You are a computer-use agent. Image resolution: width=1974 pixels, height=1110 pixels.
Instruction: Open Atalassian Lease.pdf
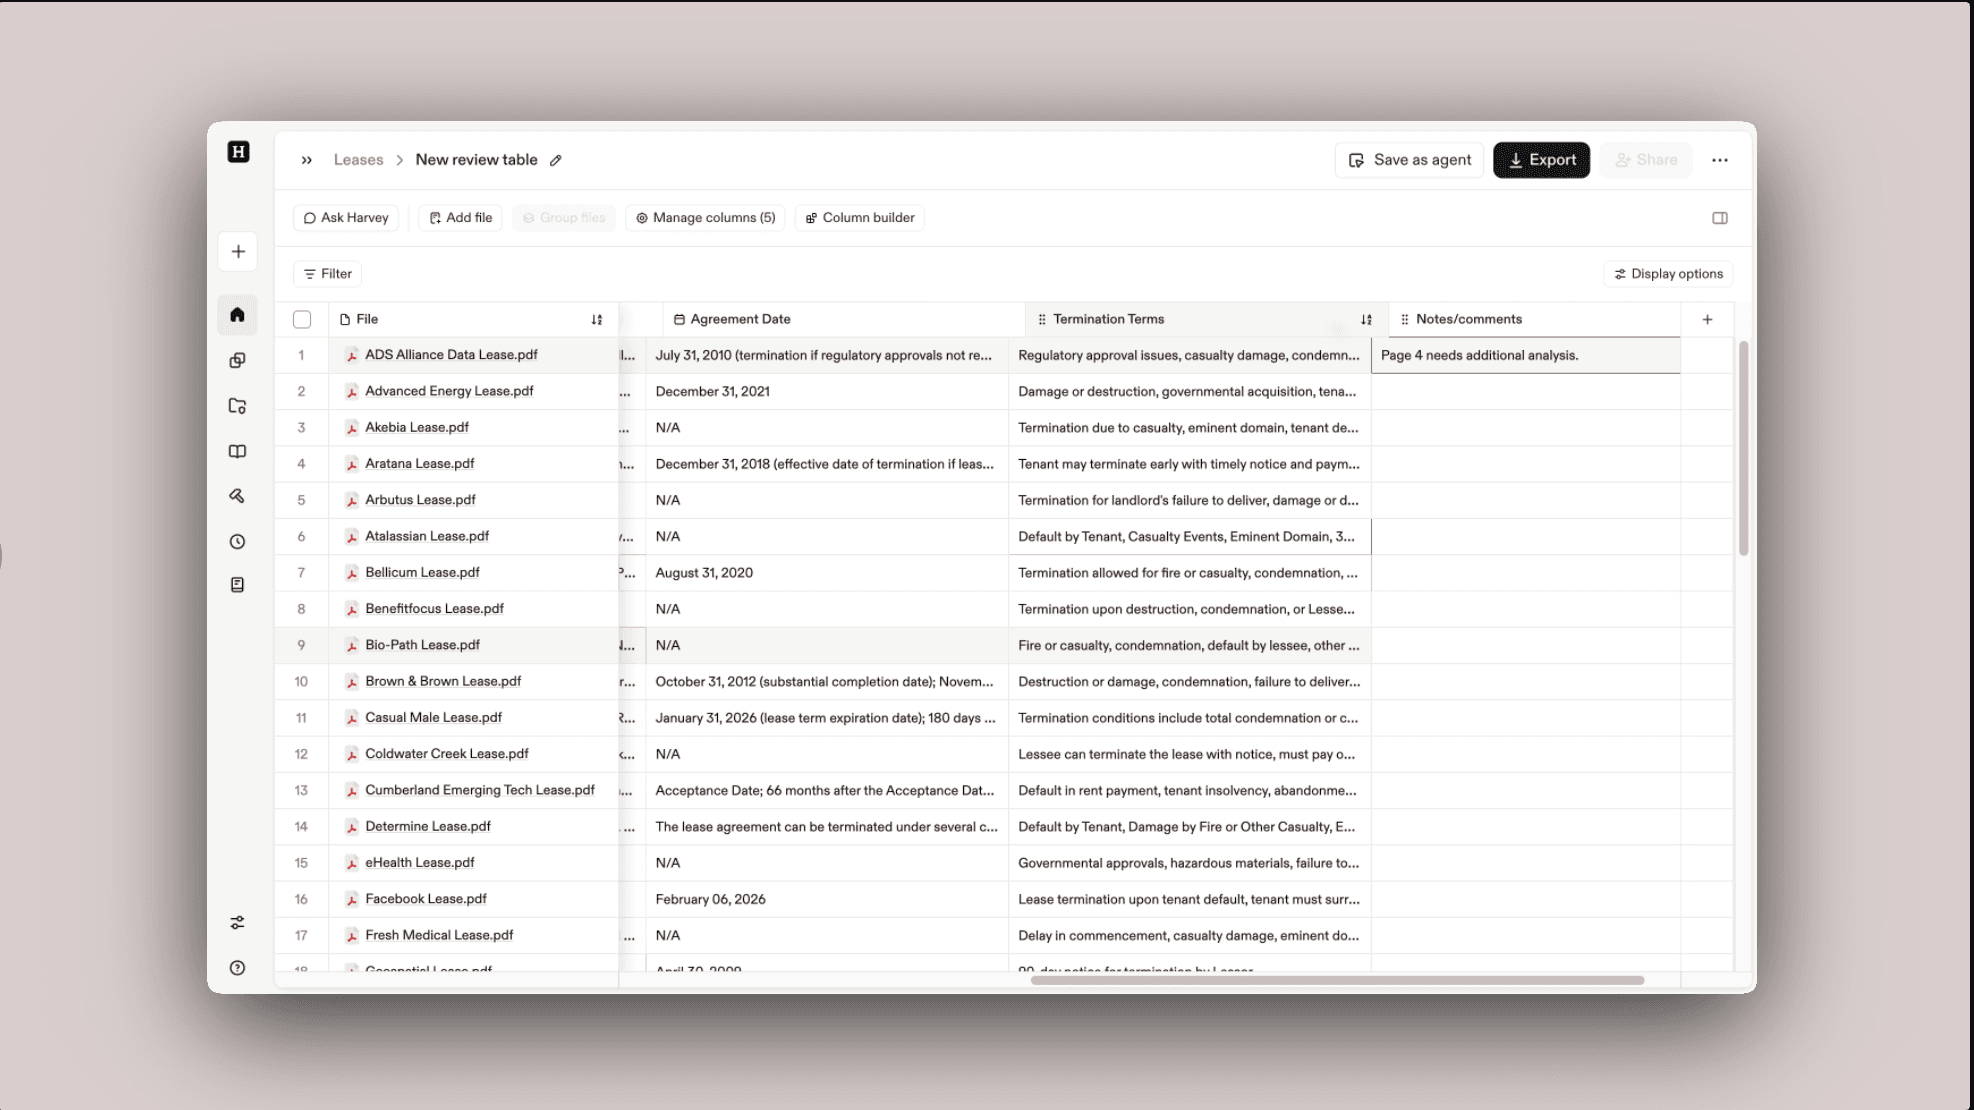[x=427, y=536]
